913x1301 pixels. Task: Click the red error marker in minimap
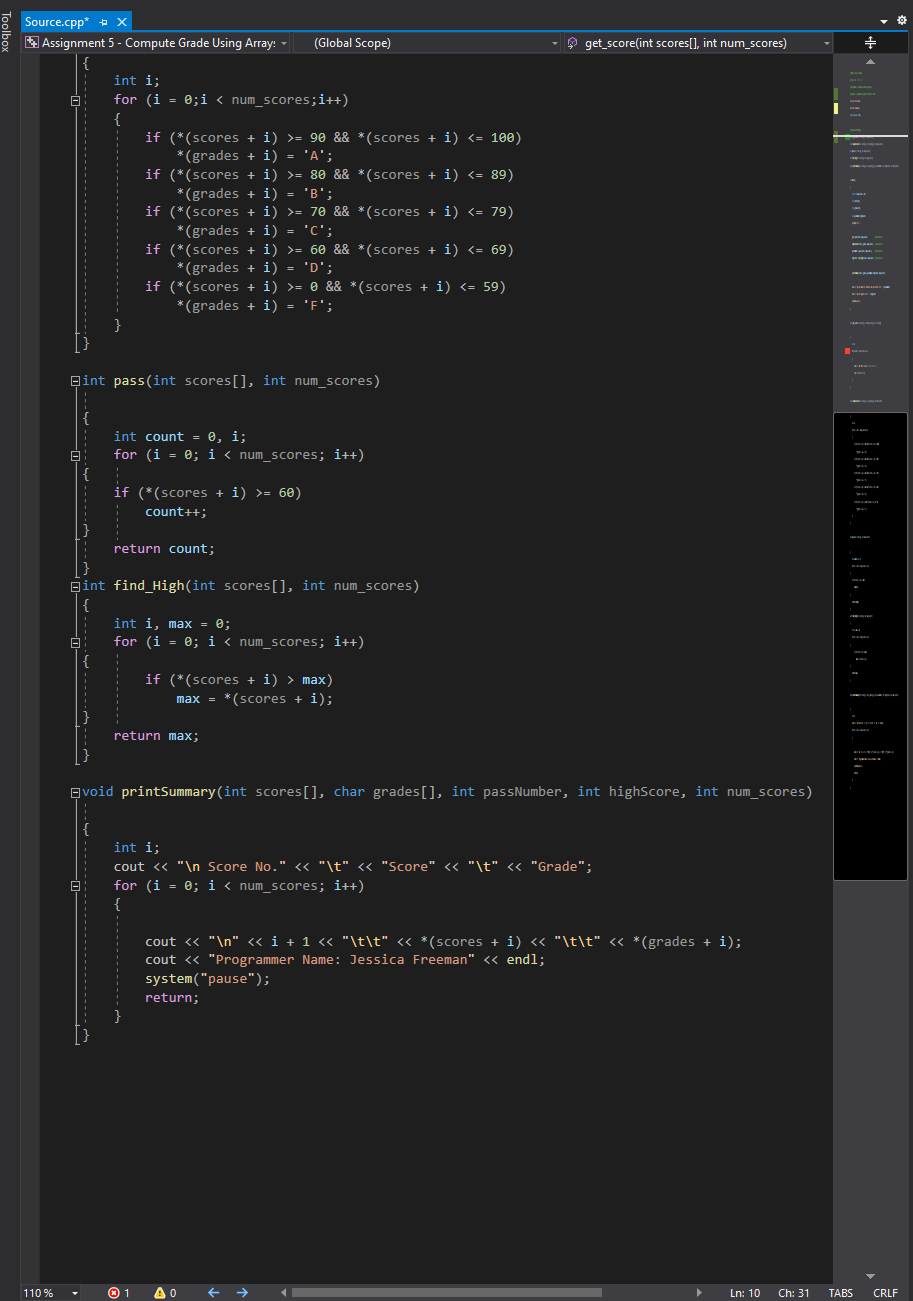[847, 351]
